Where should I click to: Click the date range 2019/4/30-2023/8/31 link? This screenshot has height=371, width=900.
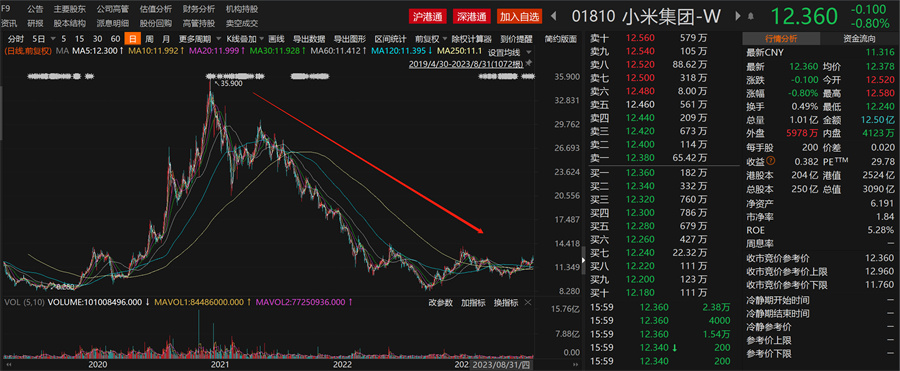pyautogui.click(x=465, y=64)
